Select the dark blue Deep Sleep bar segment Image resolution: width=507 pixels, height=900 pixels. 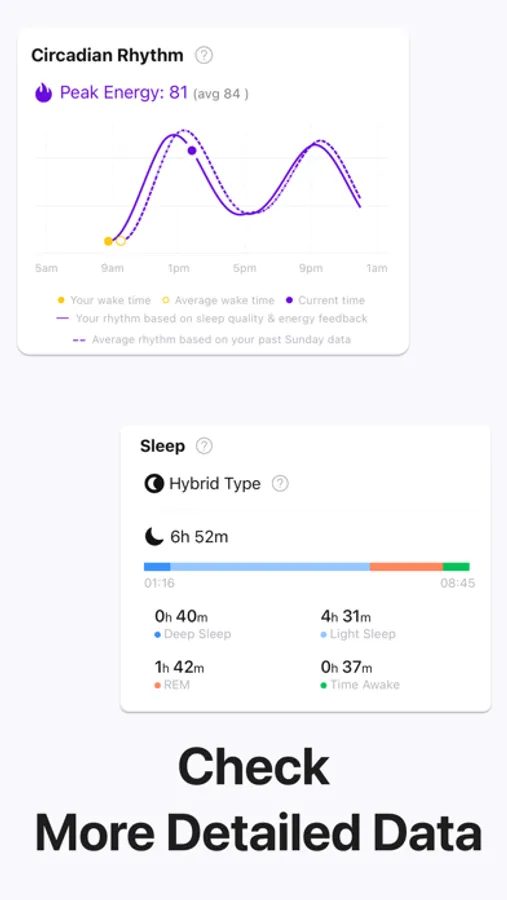tap(157, 567)
